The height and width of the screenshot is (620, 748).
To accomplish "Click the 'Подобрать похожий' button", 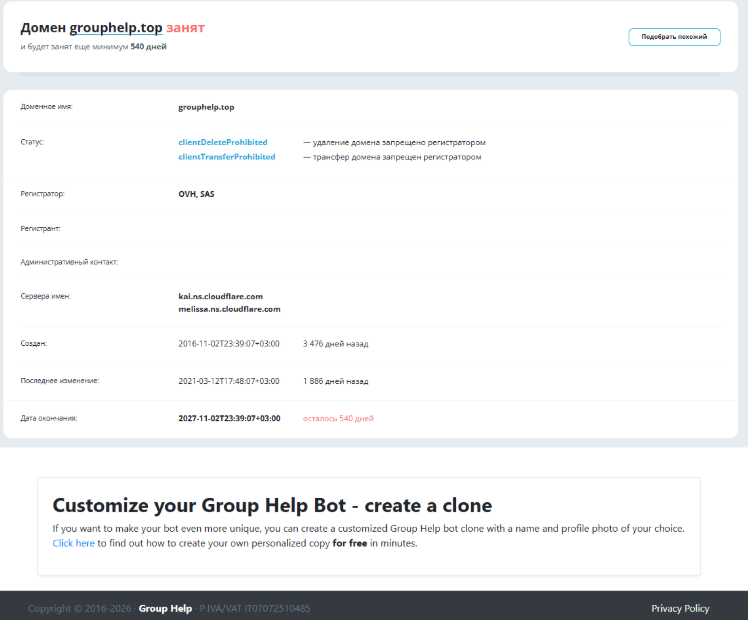I will coord(674,37).
